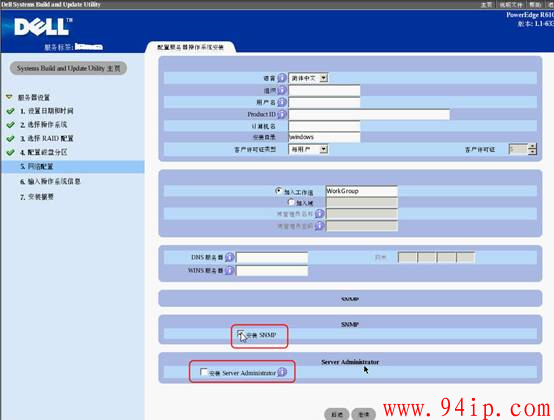This screenshot has width=554, height=420.
Task: Click the WorkGroup name text field
Action: [361, 191]
